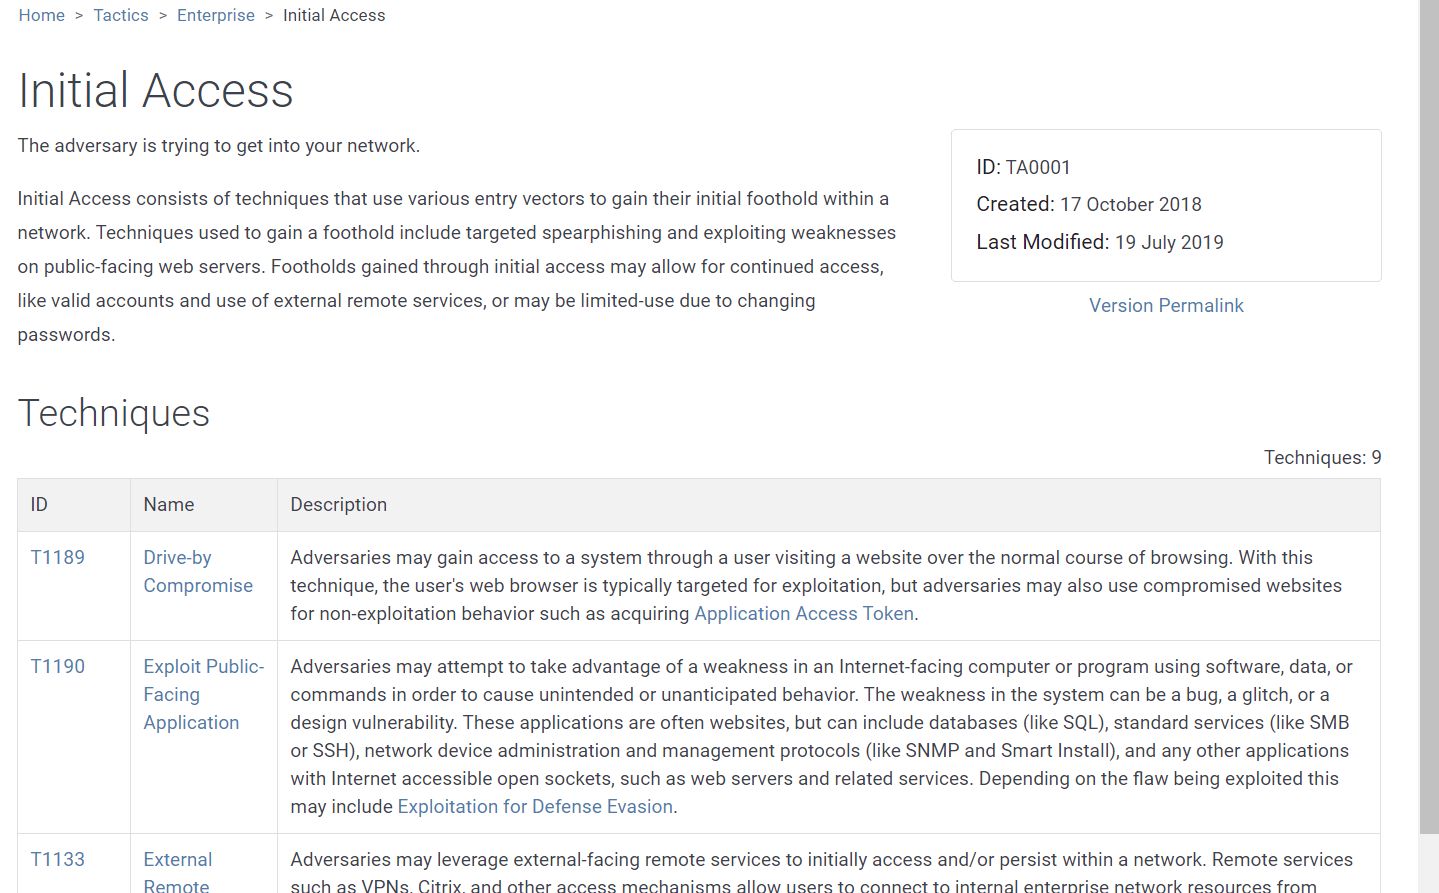Image resolution: width=1439 pixels, height=893 pixels.
Task: Follow Exploitation for Defense Evasion link
Action: (535, 807)
